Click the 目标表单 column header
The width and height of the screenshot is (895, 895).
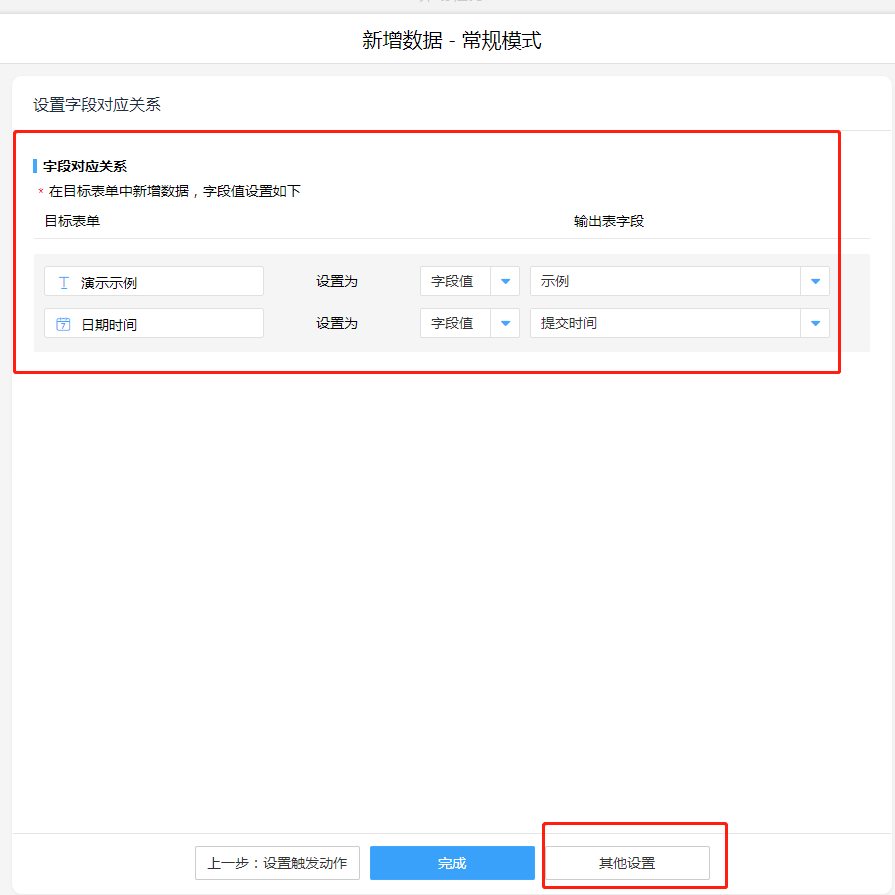[x=72, y=221]
